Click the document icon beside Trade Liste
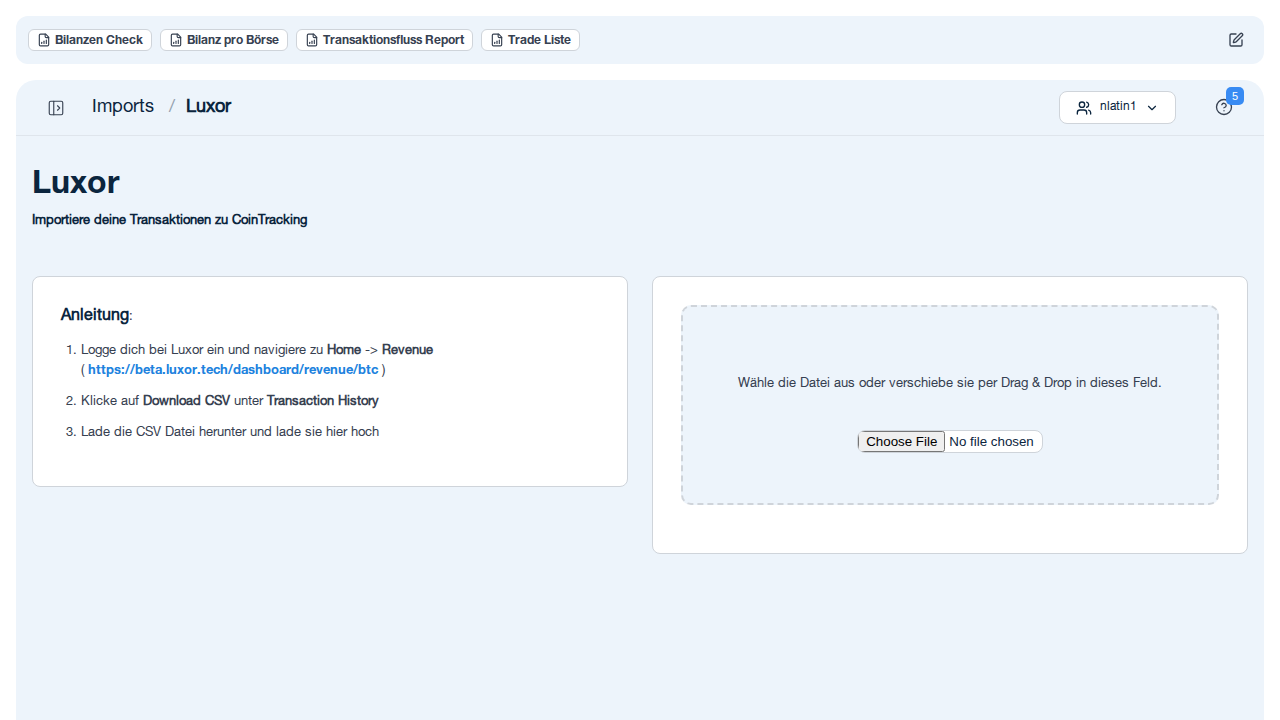 pos(496,40)
